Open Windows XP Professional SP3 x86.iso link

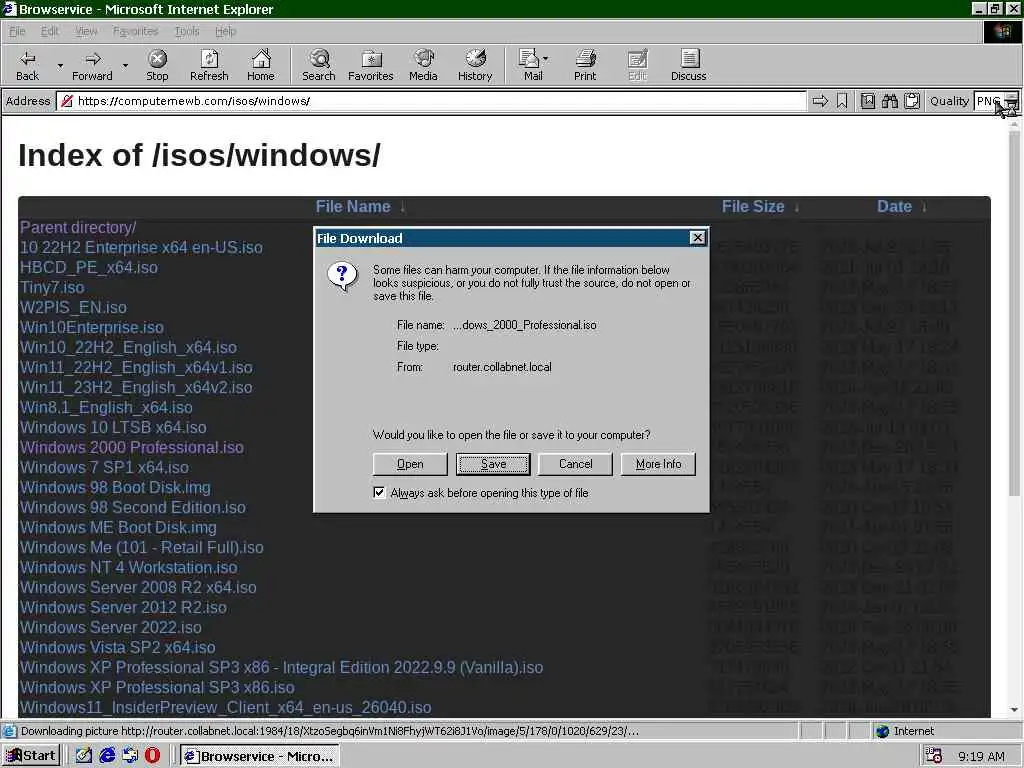[157, 687]
